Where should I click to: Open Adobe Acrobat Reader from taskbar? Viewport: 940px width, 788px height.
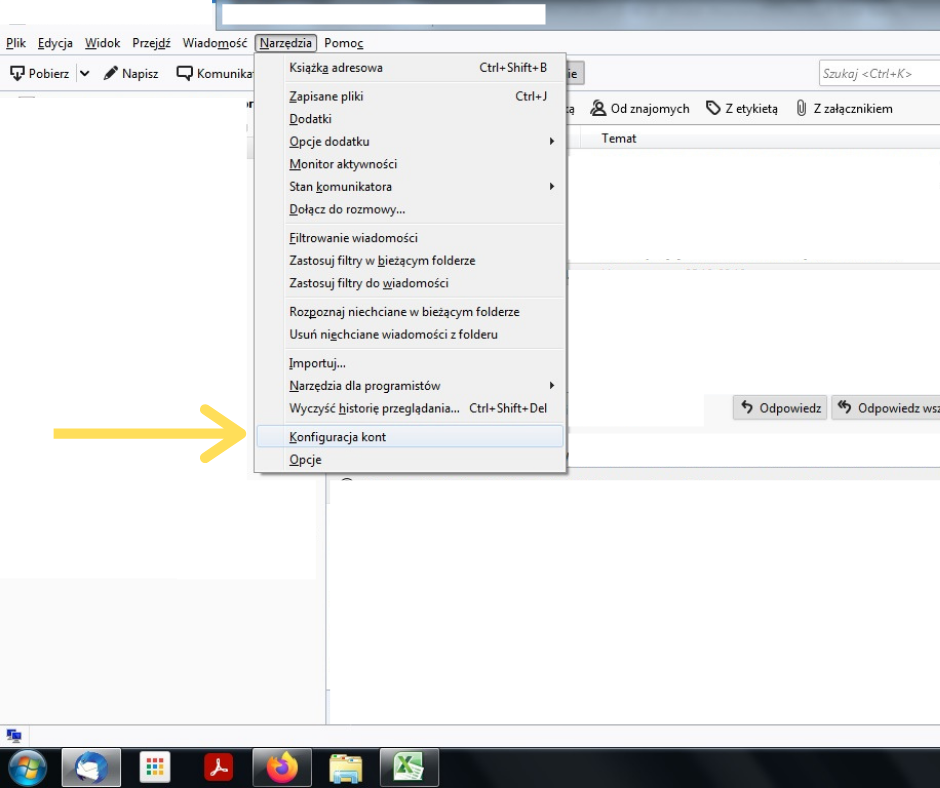pos(218,767)
